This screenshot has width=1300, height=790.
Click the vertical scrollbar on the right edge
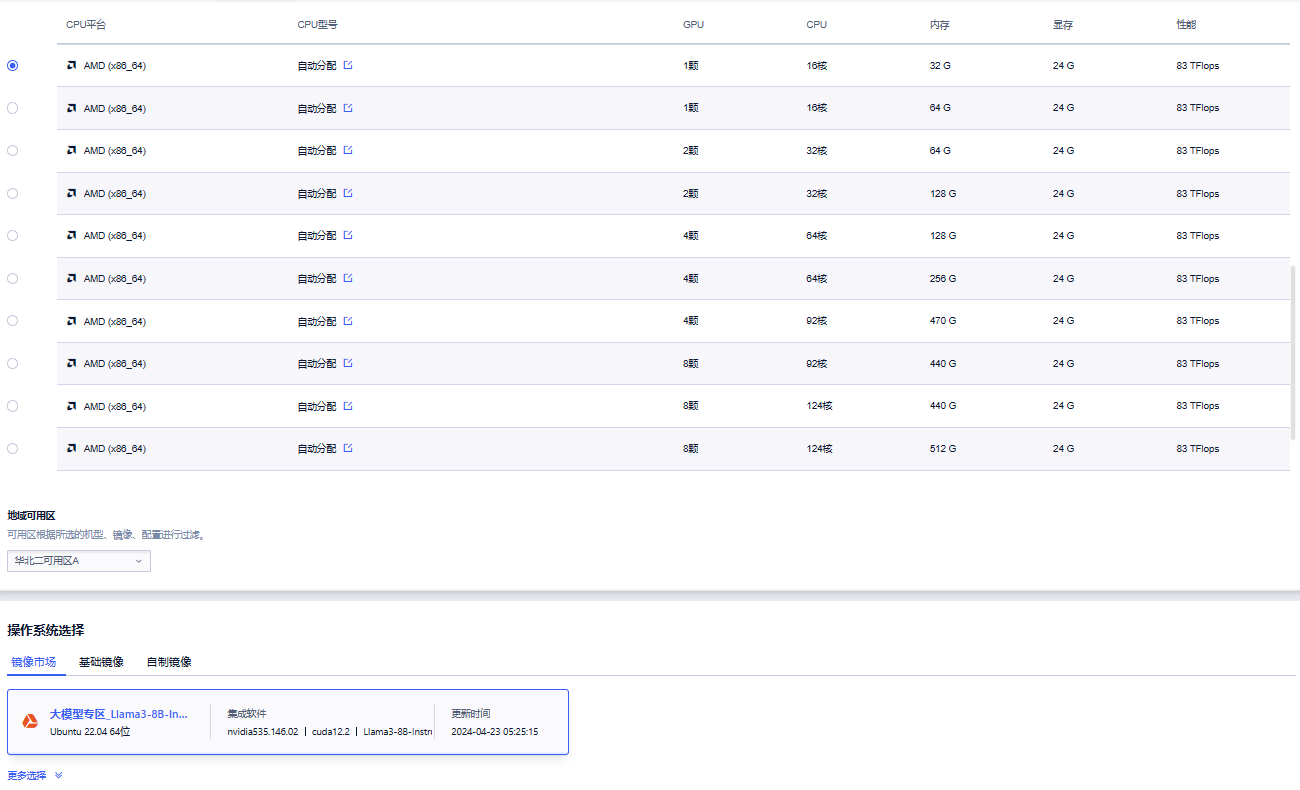tap(1294, 350)
